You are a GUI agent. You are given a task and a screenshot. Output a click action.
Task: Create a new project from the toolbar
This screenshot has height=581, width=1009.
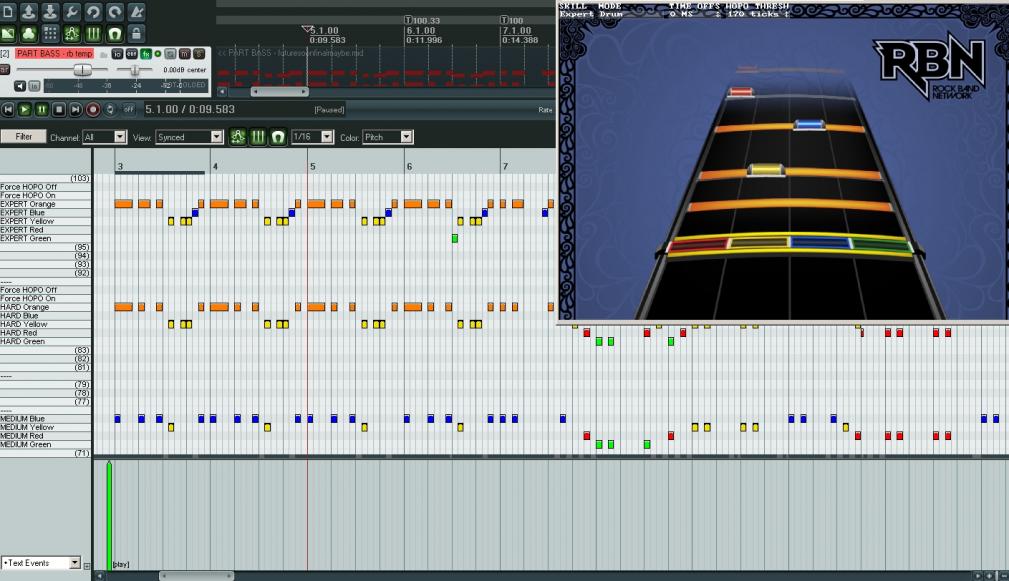8,11
